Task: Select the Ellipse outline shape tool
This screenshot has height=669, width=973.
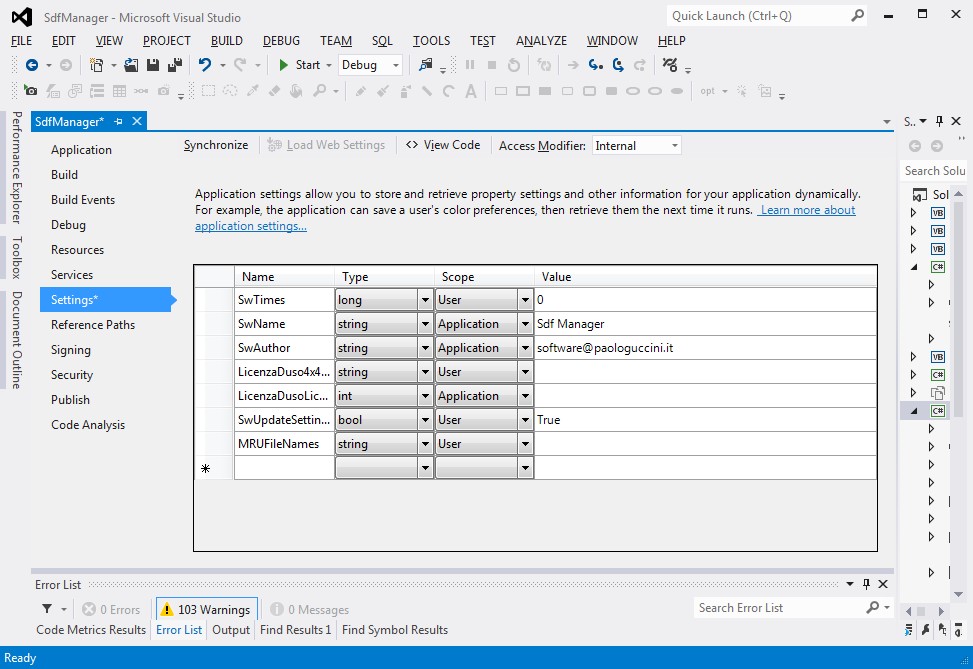Action: (632, 91)
